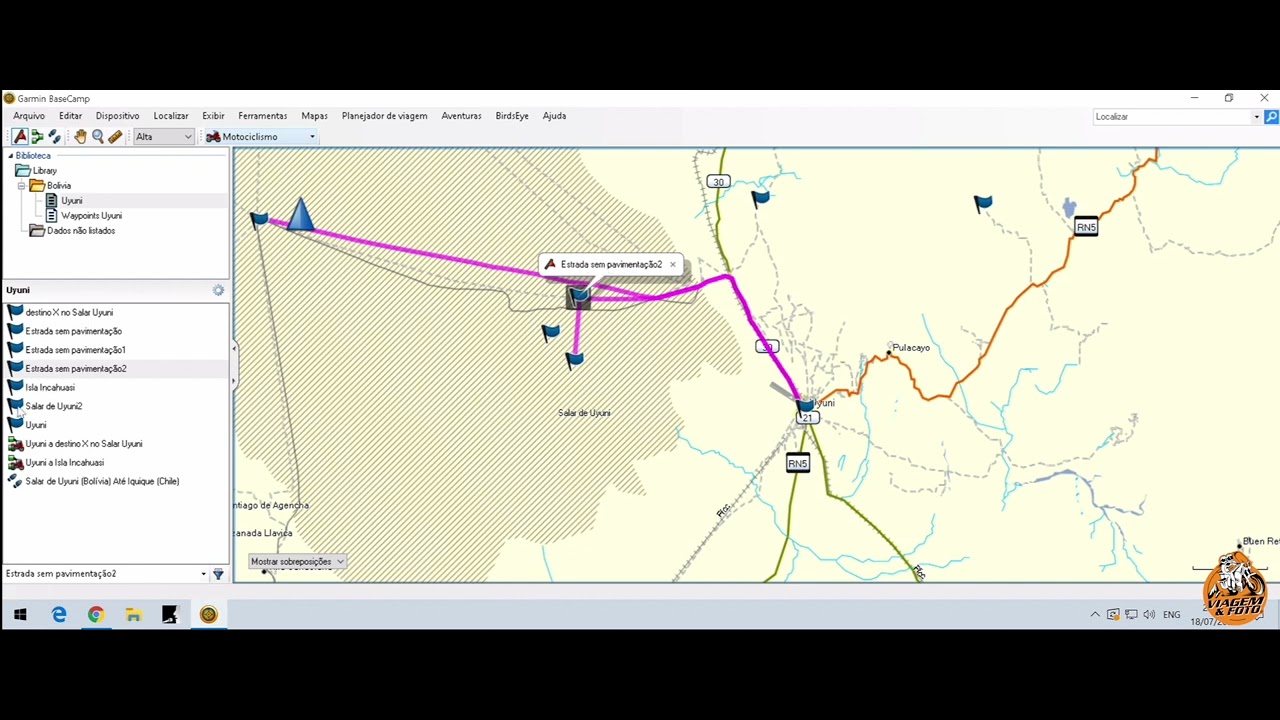Click the filter funnel icon
Screen dimensions: 1280x720
[x=218, y=575]
